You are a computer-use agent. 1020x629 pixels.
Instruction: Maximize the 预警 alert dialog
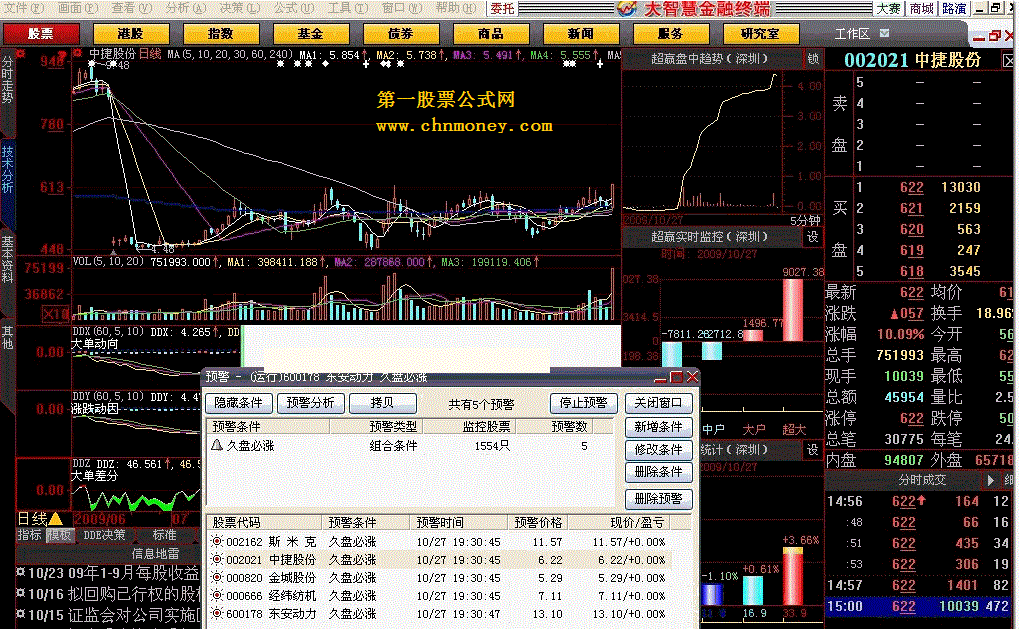(x=677, y=377)
